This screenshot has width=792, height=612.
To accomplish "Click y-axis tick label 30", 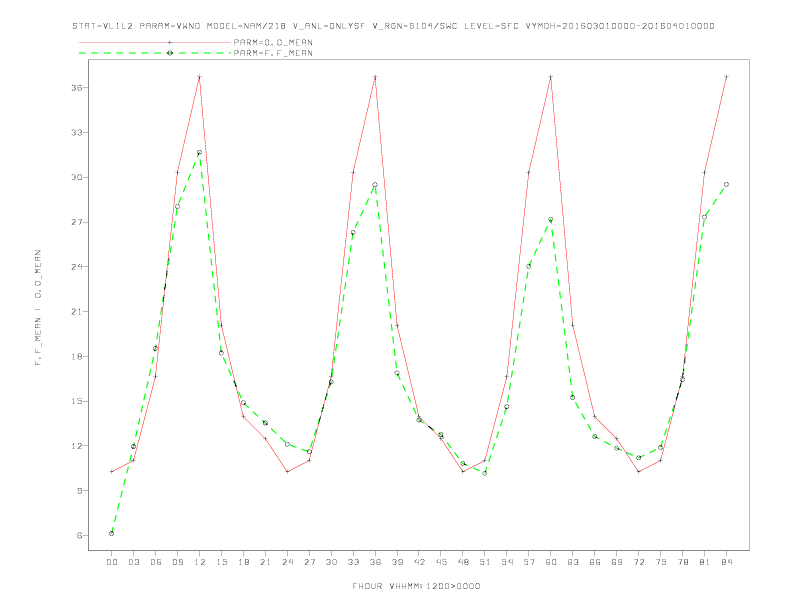I will pos(77,177).
